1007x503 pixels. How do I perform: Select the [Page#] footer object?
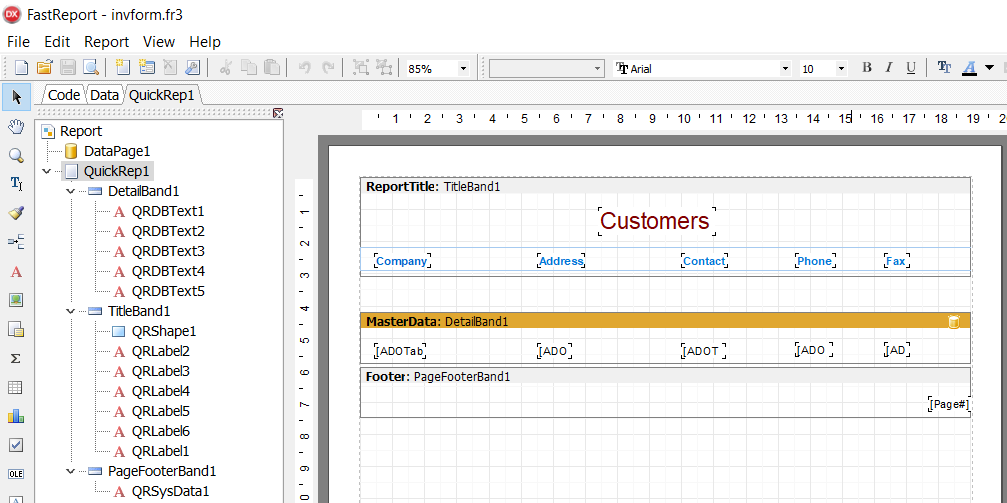point(949,405)
